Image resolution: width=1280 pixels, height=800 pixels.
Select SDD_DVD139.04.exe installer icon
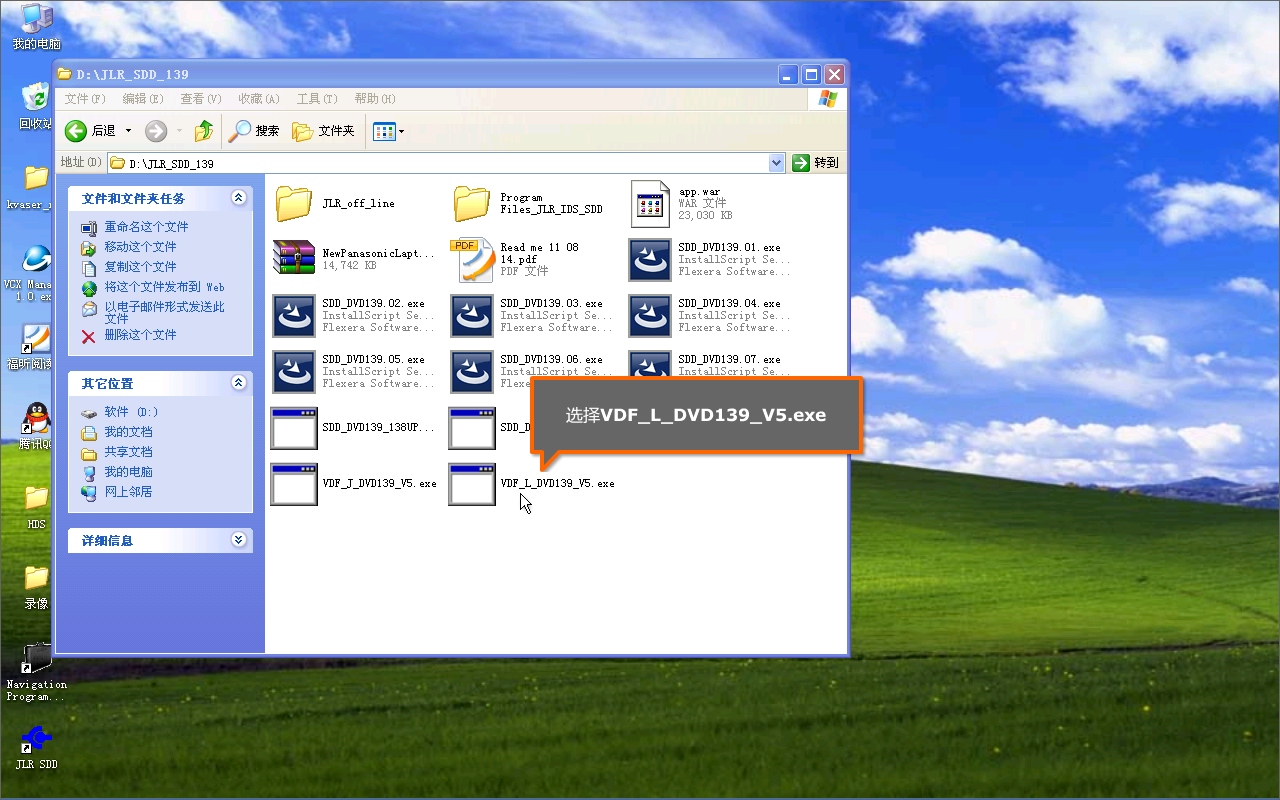650,316
